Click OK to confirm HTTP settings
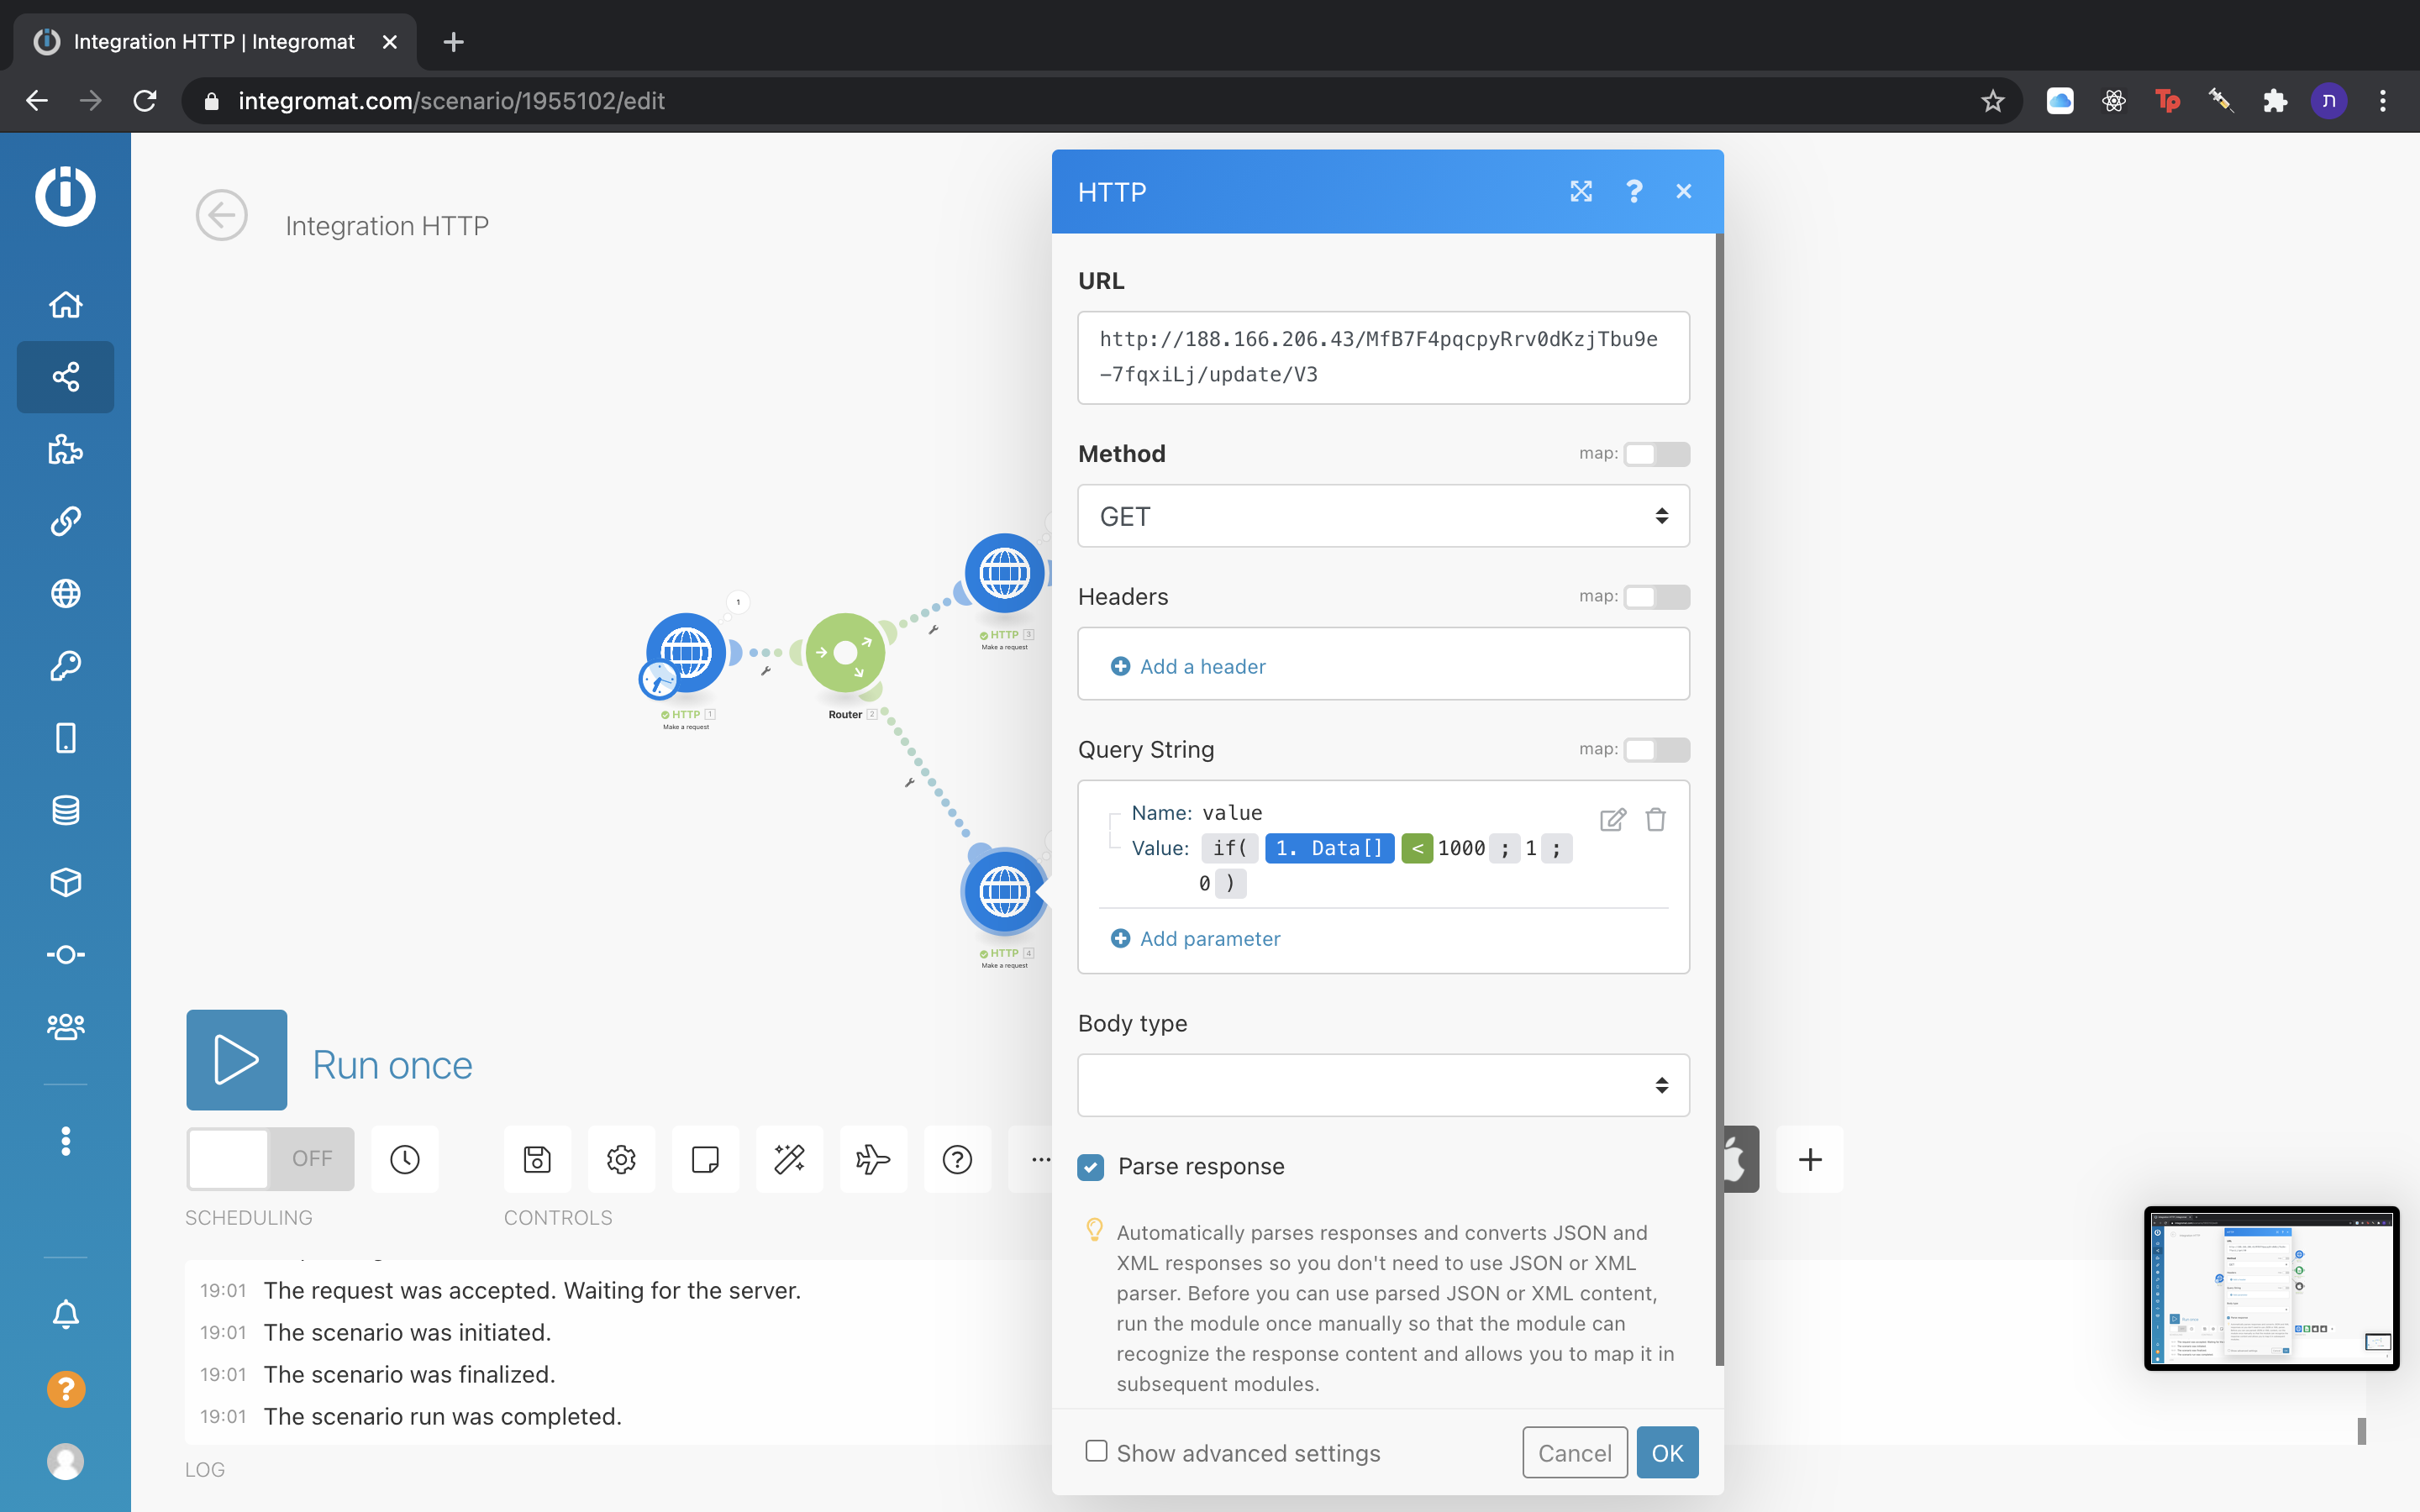Image resolution: width=2420 pixels, height=1512 pixels. click(1667, 1451)
